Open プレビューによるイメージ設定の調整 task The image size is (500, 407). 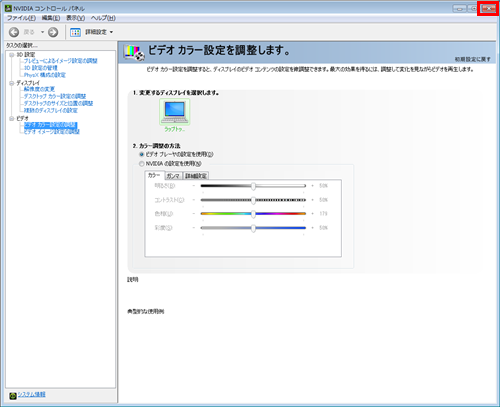click(x=60, y=61)
